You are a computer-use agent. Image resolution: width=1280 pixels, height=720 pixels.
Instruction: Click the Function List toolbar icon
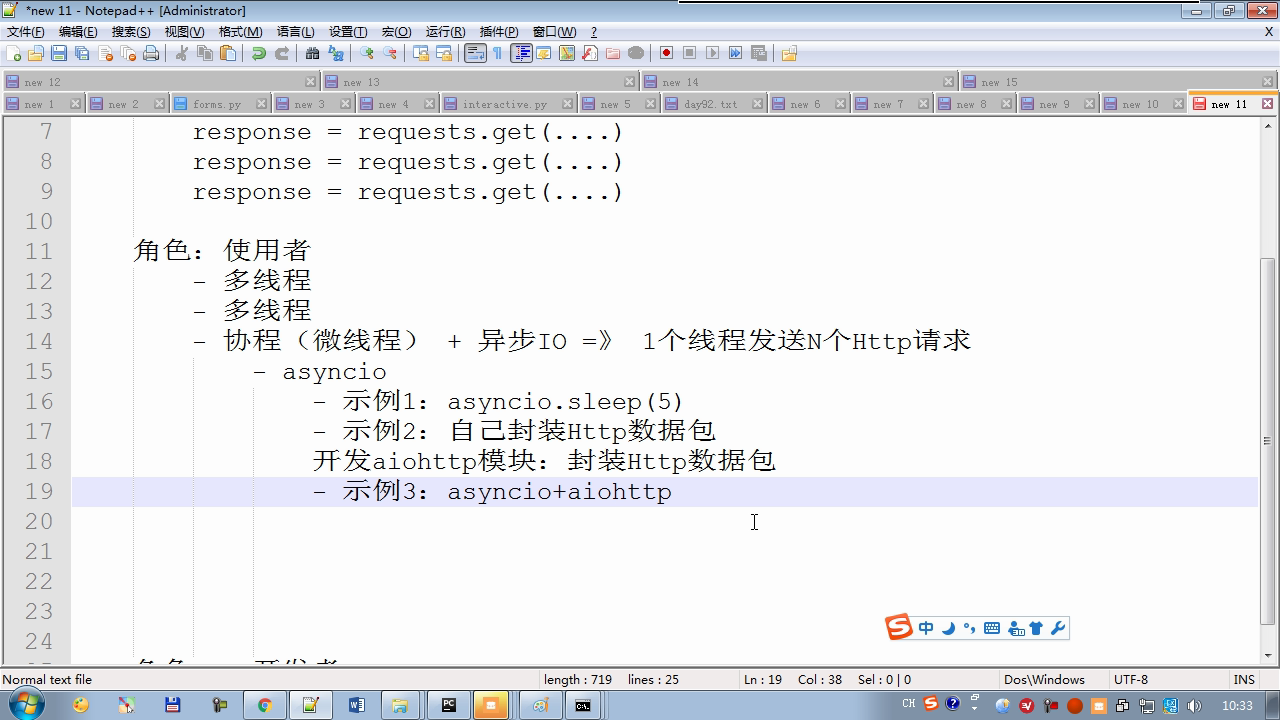(x=590, y=53)
